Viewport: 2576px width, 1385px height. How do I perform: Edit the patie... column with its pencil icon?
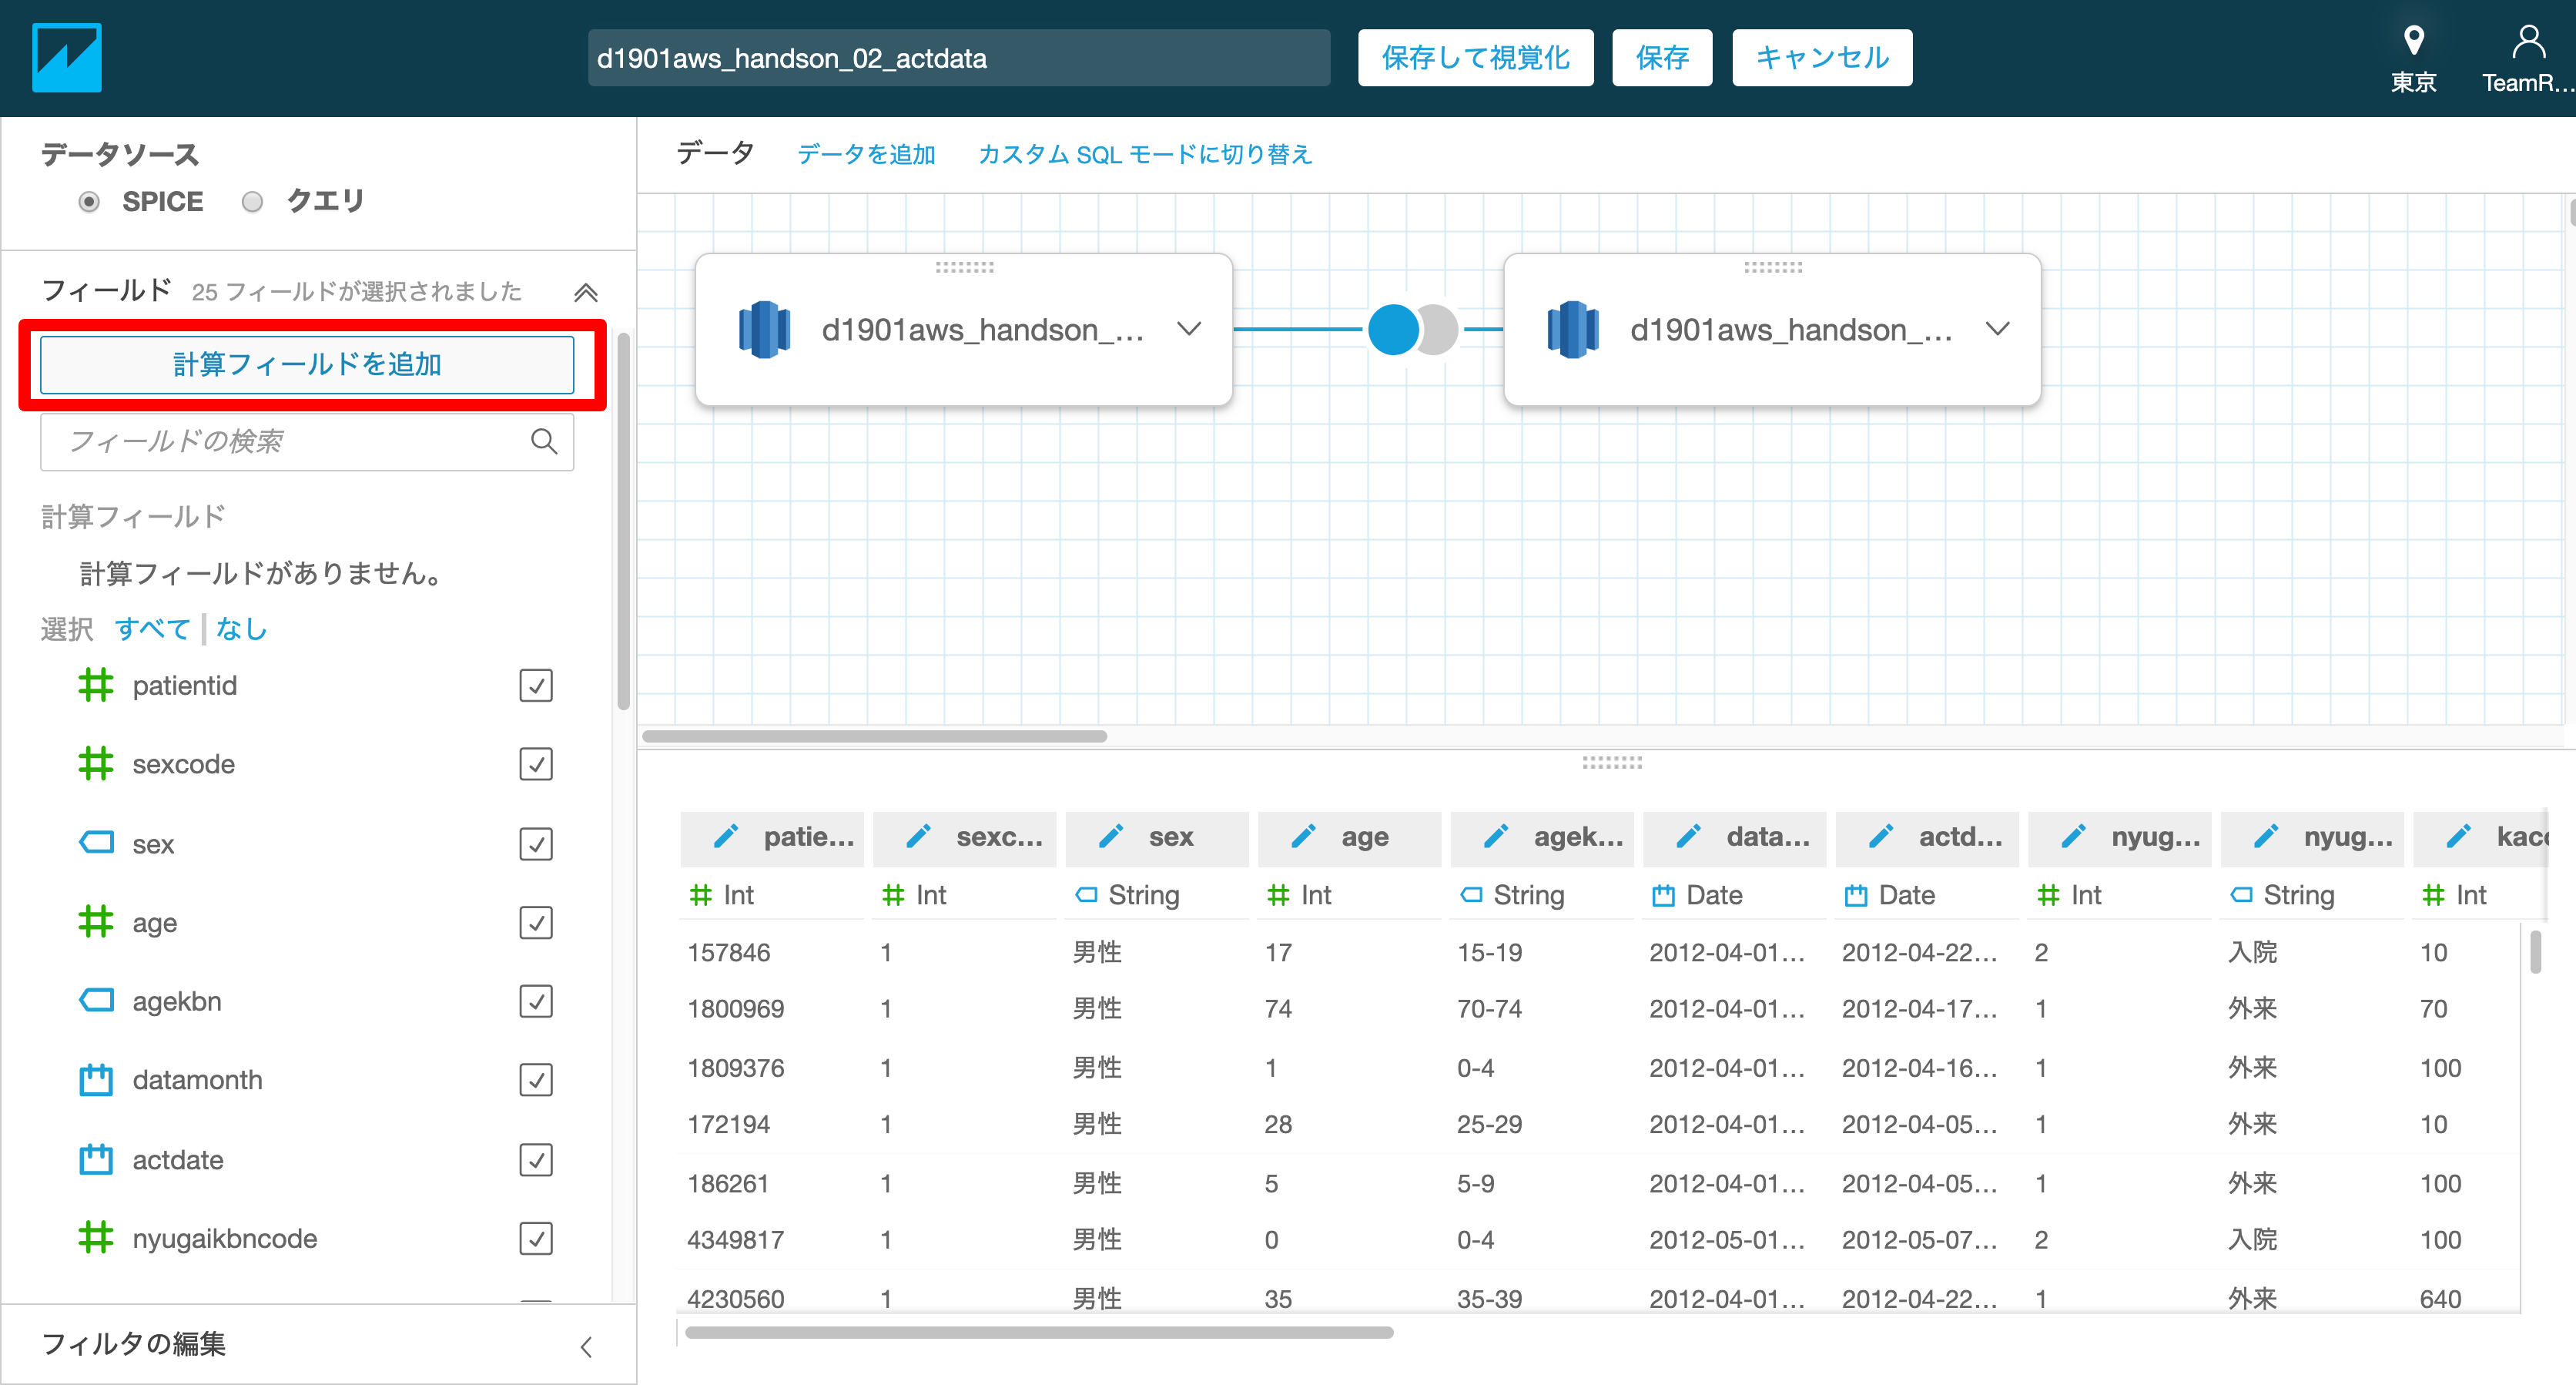[x=726, y=836]
